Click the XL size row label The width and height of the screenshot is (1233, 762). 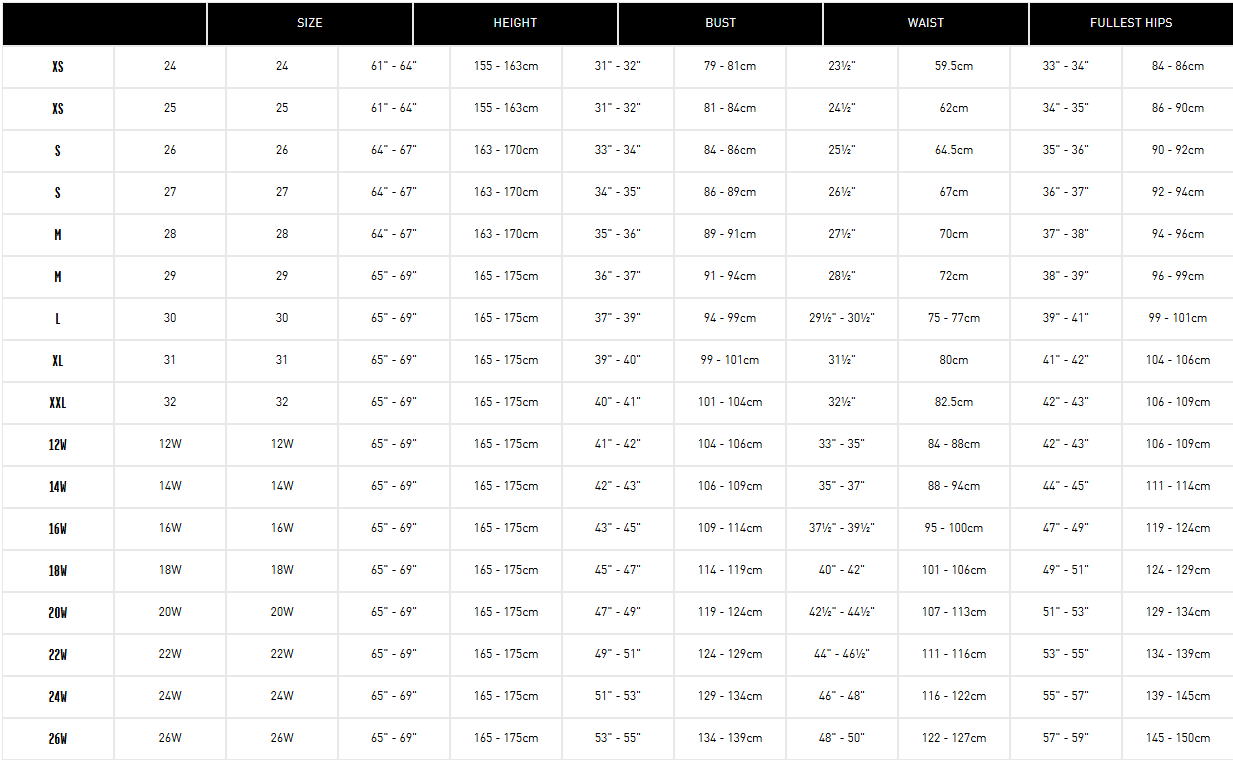58,361
